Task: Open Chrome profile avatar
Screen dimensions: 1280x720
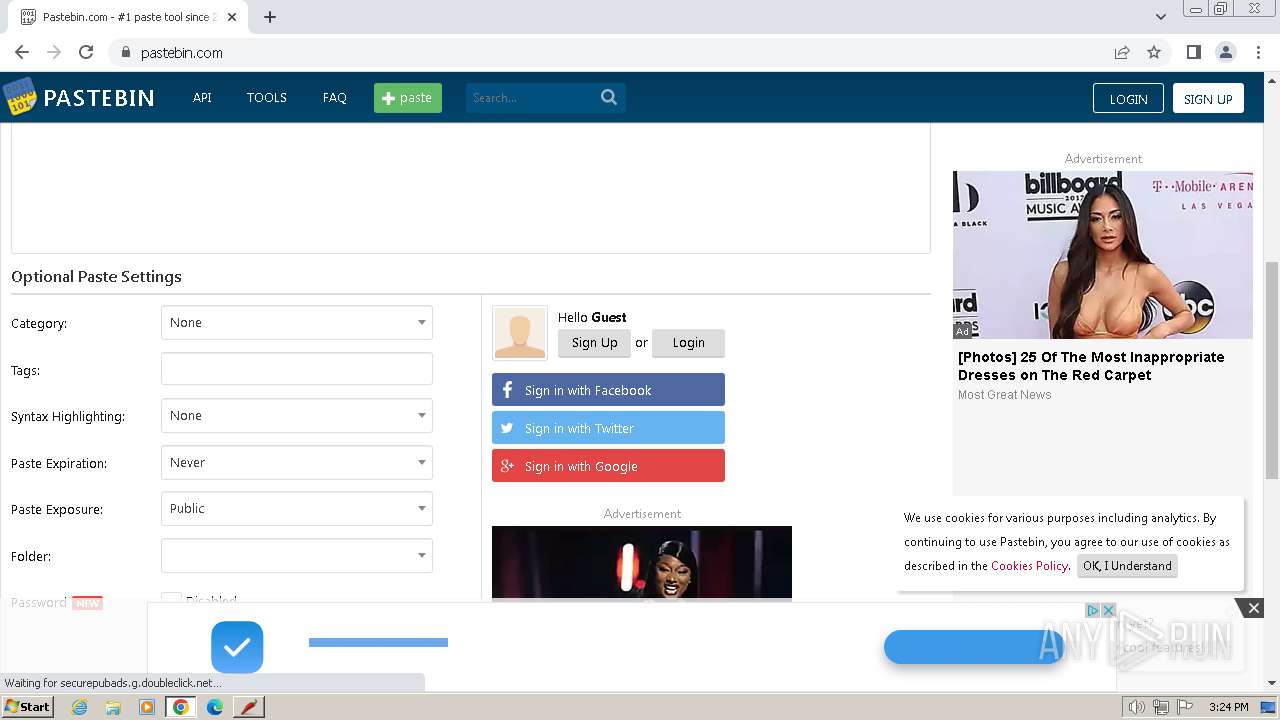Action: [x=1225, y=52]
